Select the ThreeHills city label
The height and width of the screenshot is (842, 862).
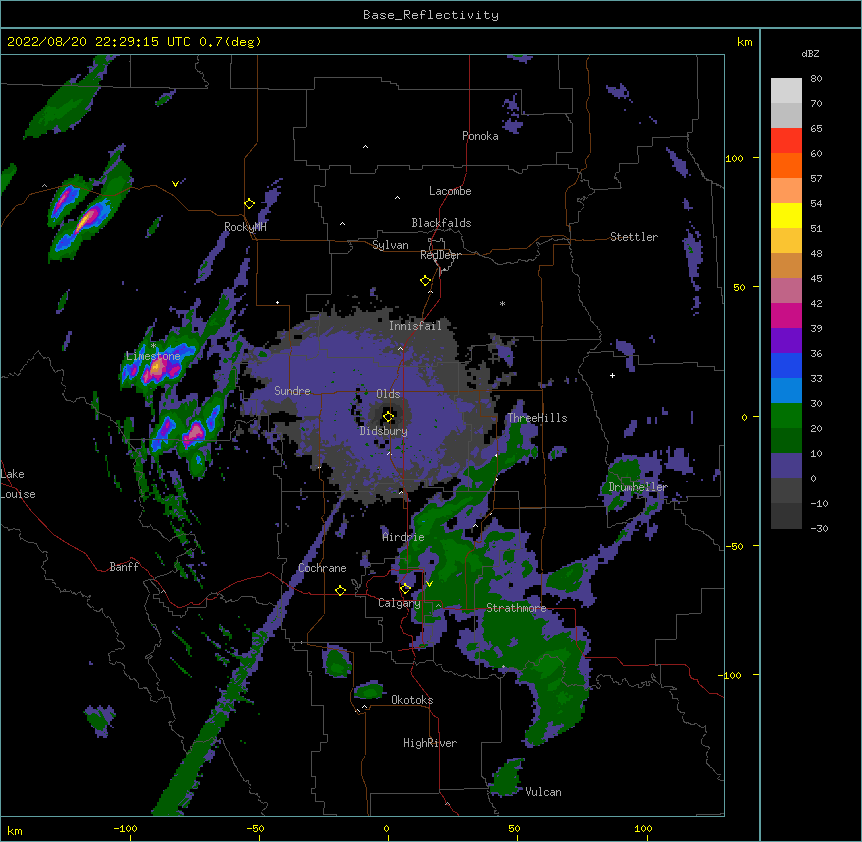pos(537,418)
